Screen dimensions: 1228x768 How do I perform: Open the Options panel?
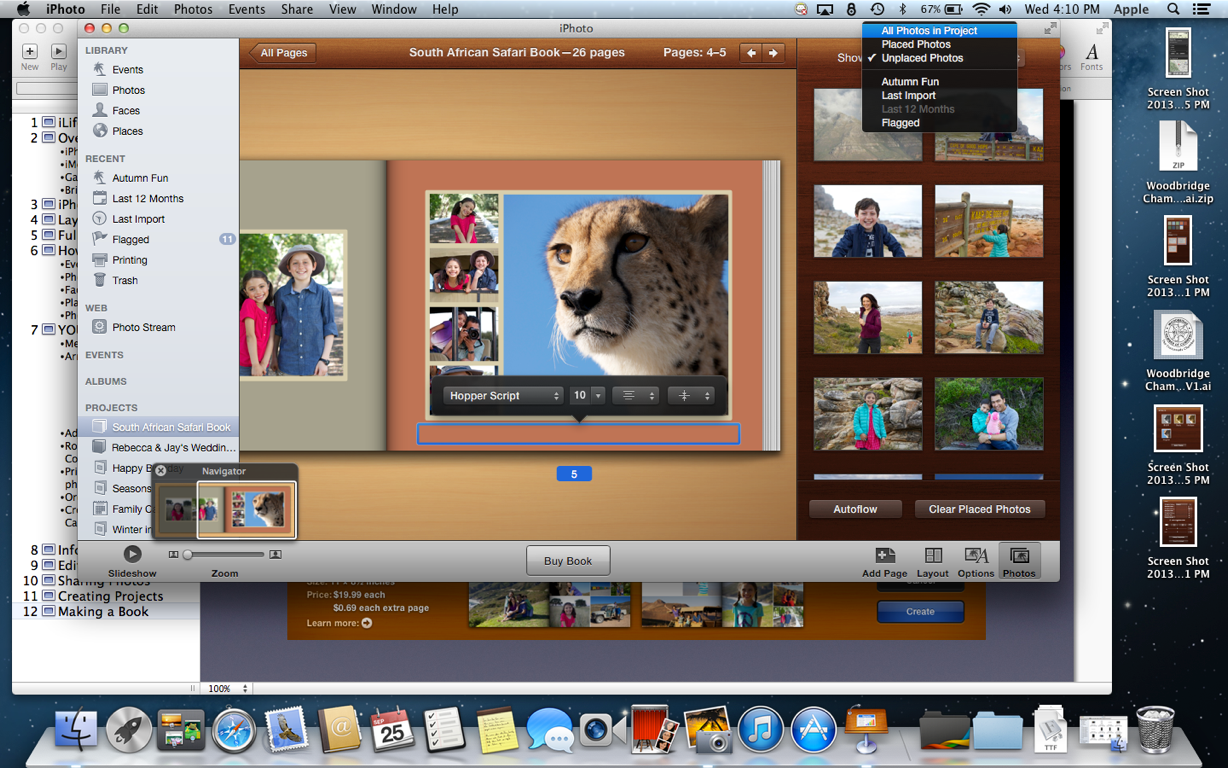click(x=976, y=562)
